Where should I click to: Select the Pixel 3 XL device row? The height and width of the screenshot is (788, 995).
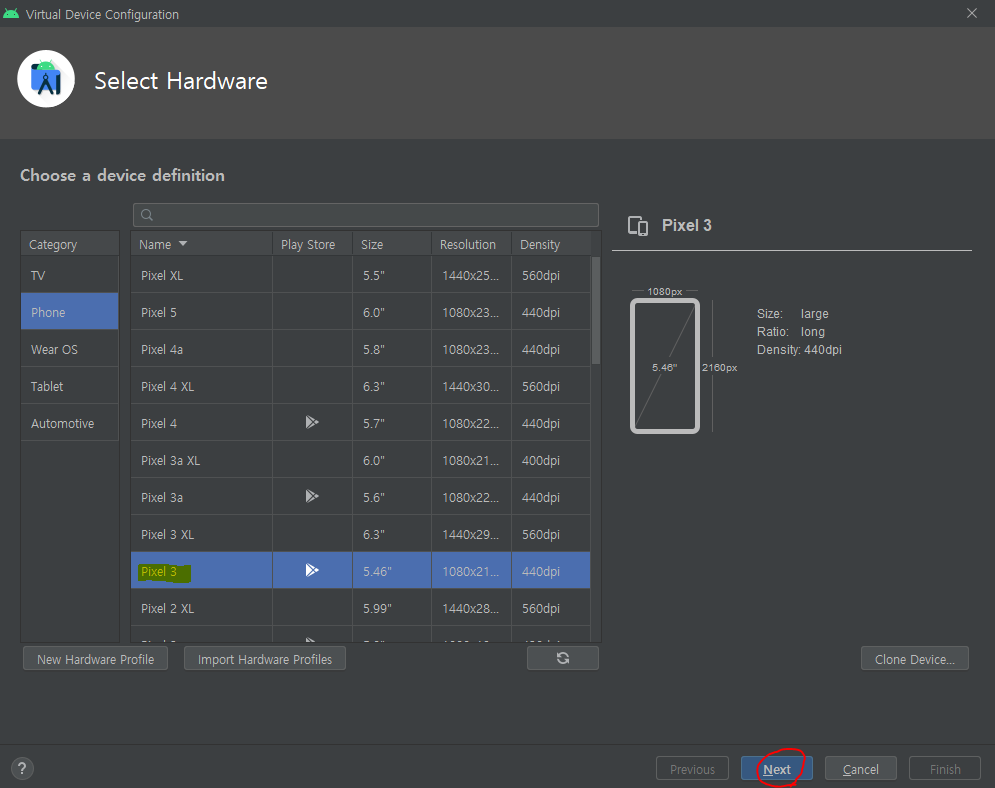[x=360, y=534]
